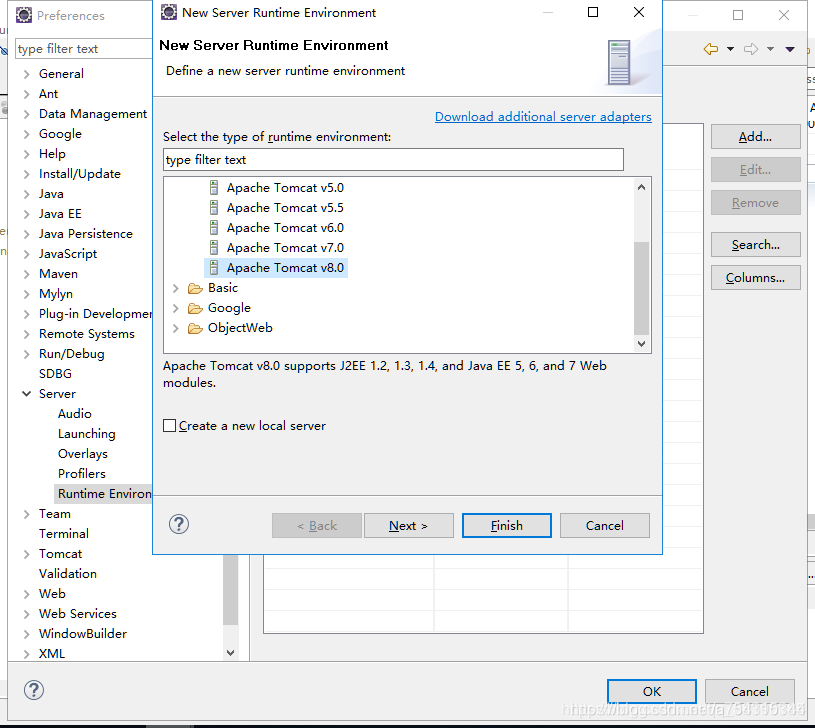
Task: Cancel the Preferences window
Action: (x=750, y=691)
